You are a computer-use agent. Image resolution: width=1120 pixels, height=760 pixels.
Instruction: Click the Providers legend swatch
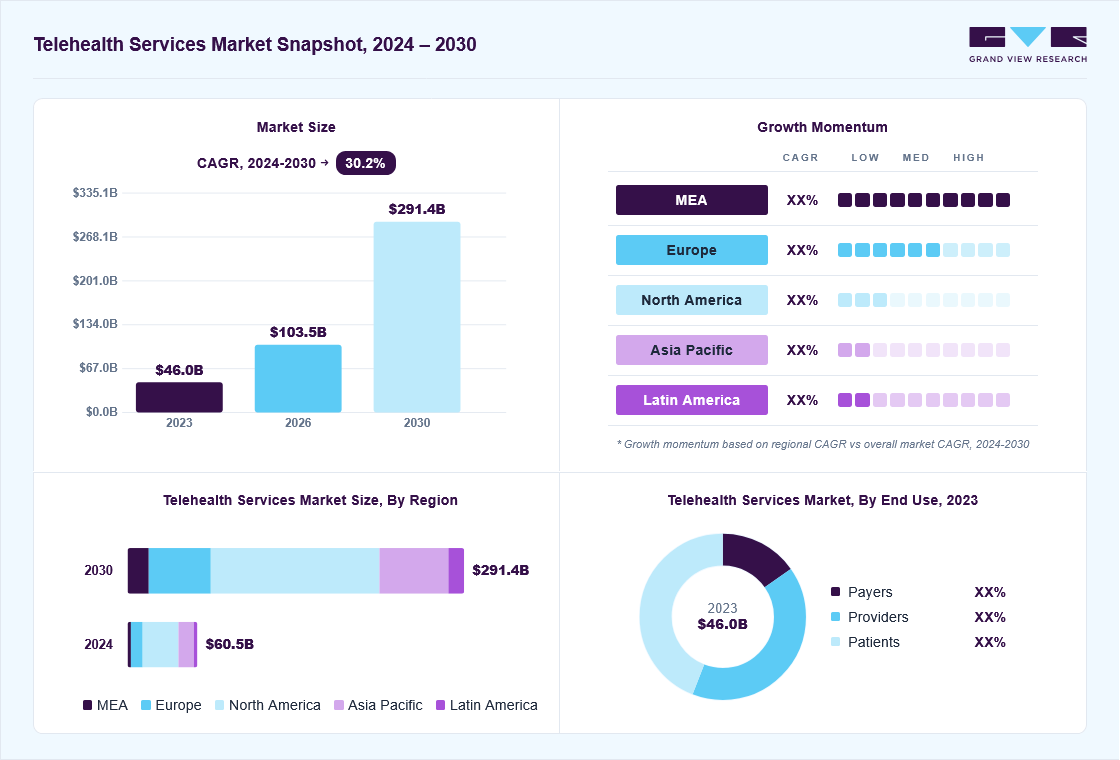pyautogui.click(x=836, y=616)
